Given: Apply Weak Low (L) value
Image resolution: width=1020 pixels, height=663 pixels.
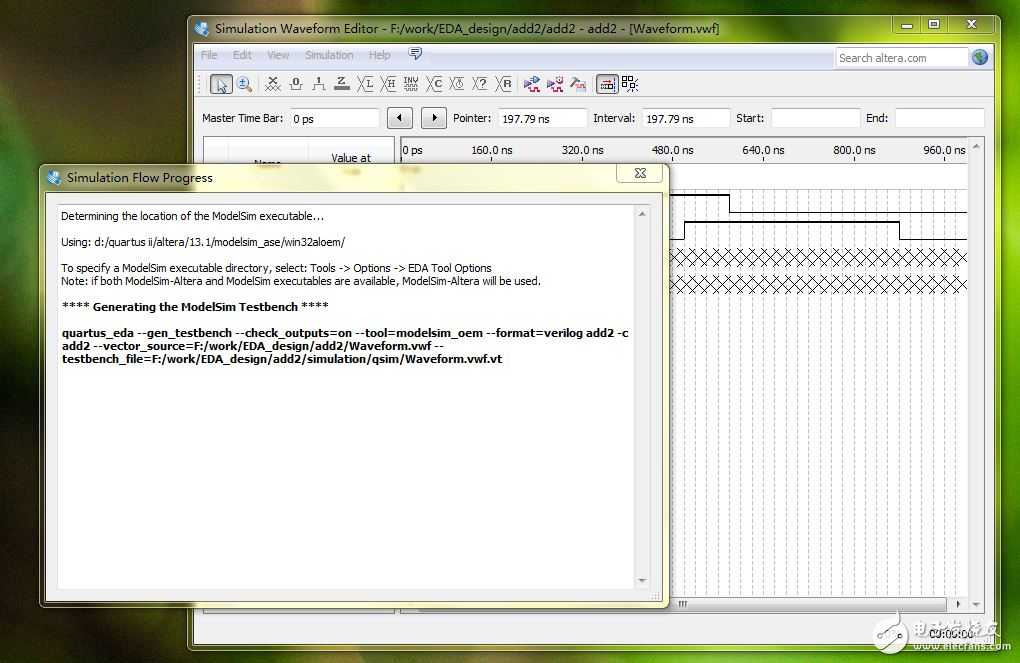Looking at the screenshot, I should (x=365, y=84).
